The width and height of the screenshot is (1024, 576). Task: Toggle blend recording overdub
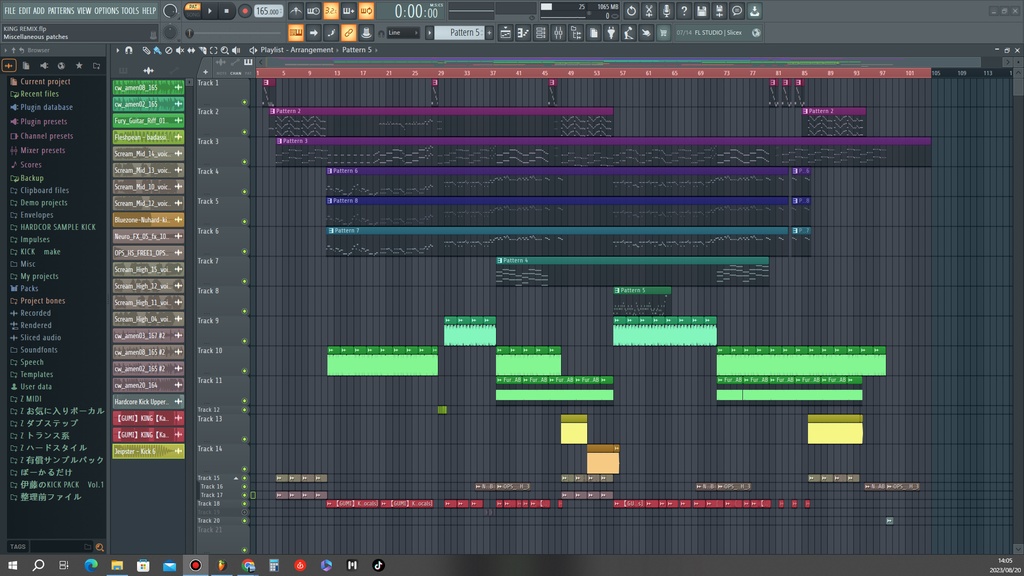click(x=349, y=10)
